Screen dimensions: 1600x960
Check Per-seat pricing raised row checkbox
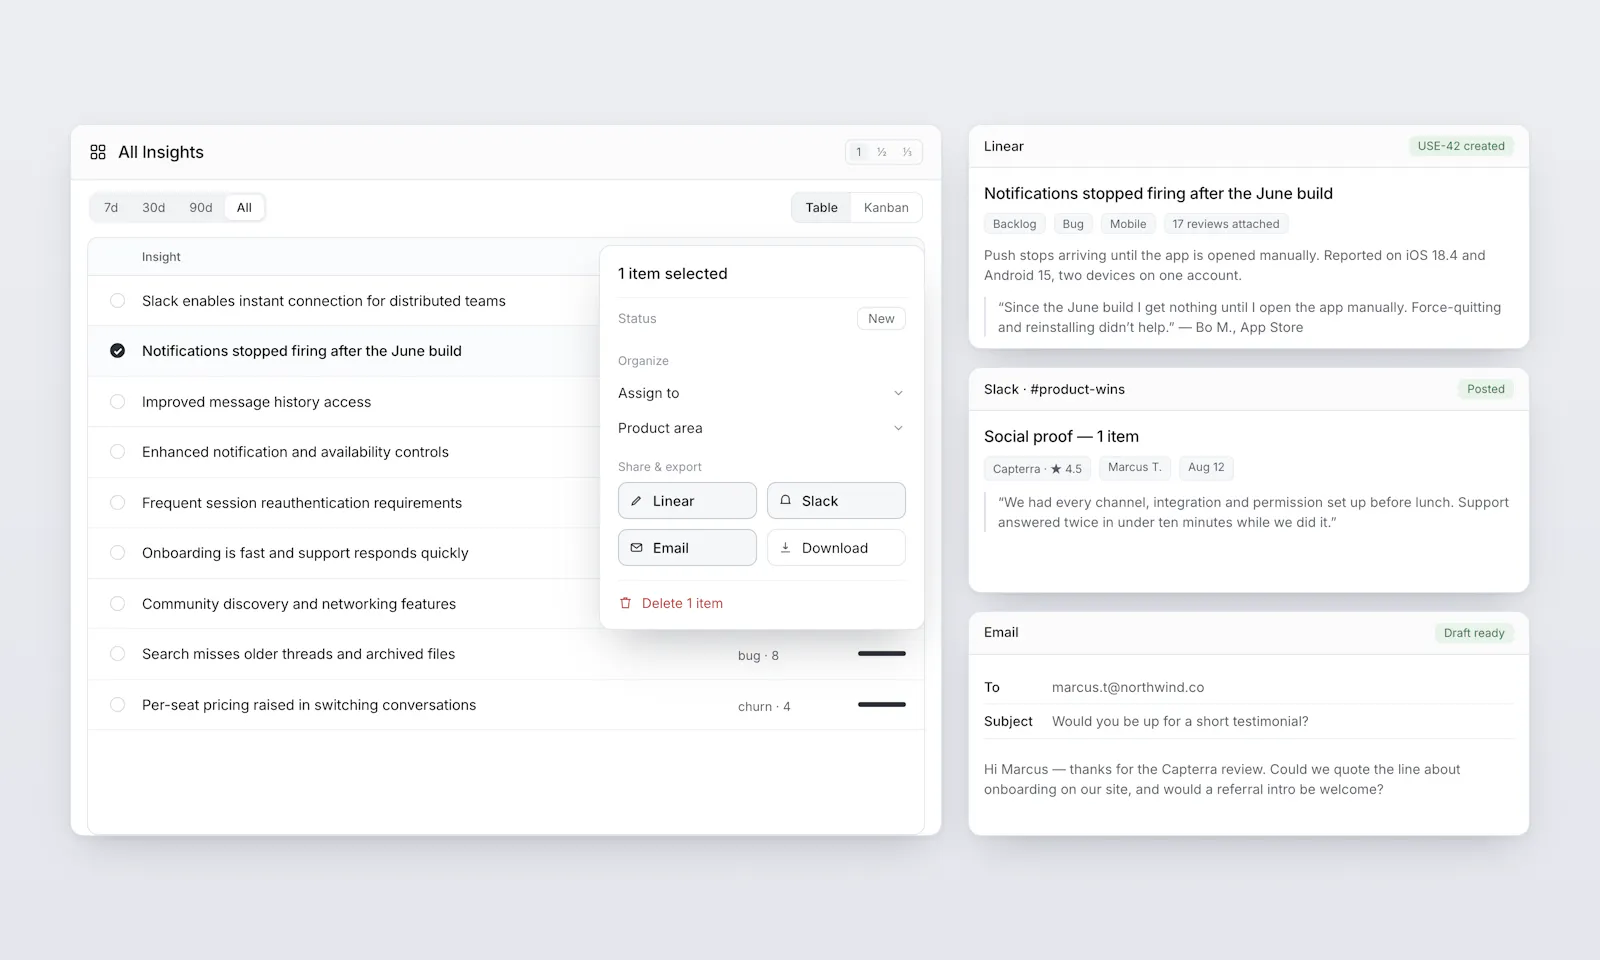click(117, 705)
